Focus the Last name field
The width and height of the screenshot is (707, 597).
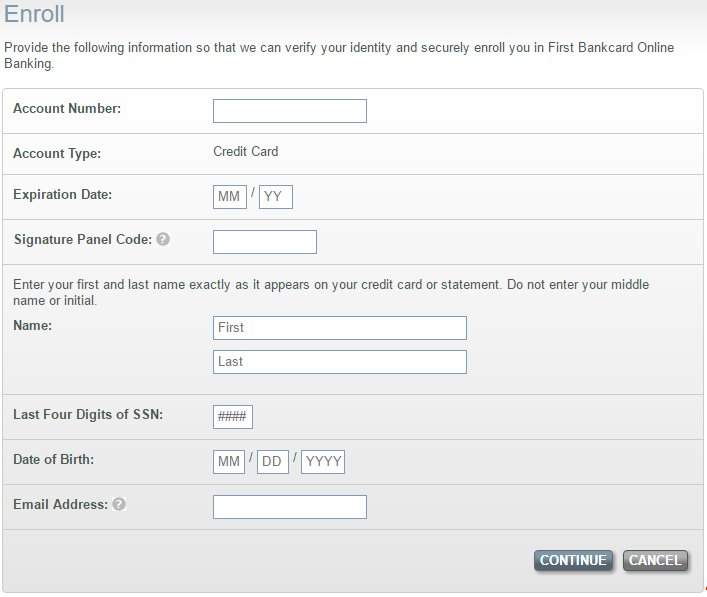[340, 362]
